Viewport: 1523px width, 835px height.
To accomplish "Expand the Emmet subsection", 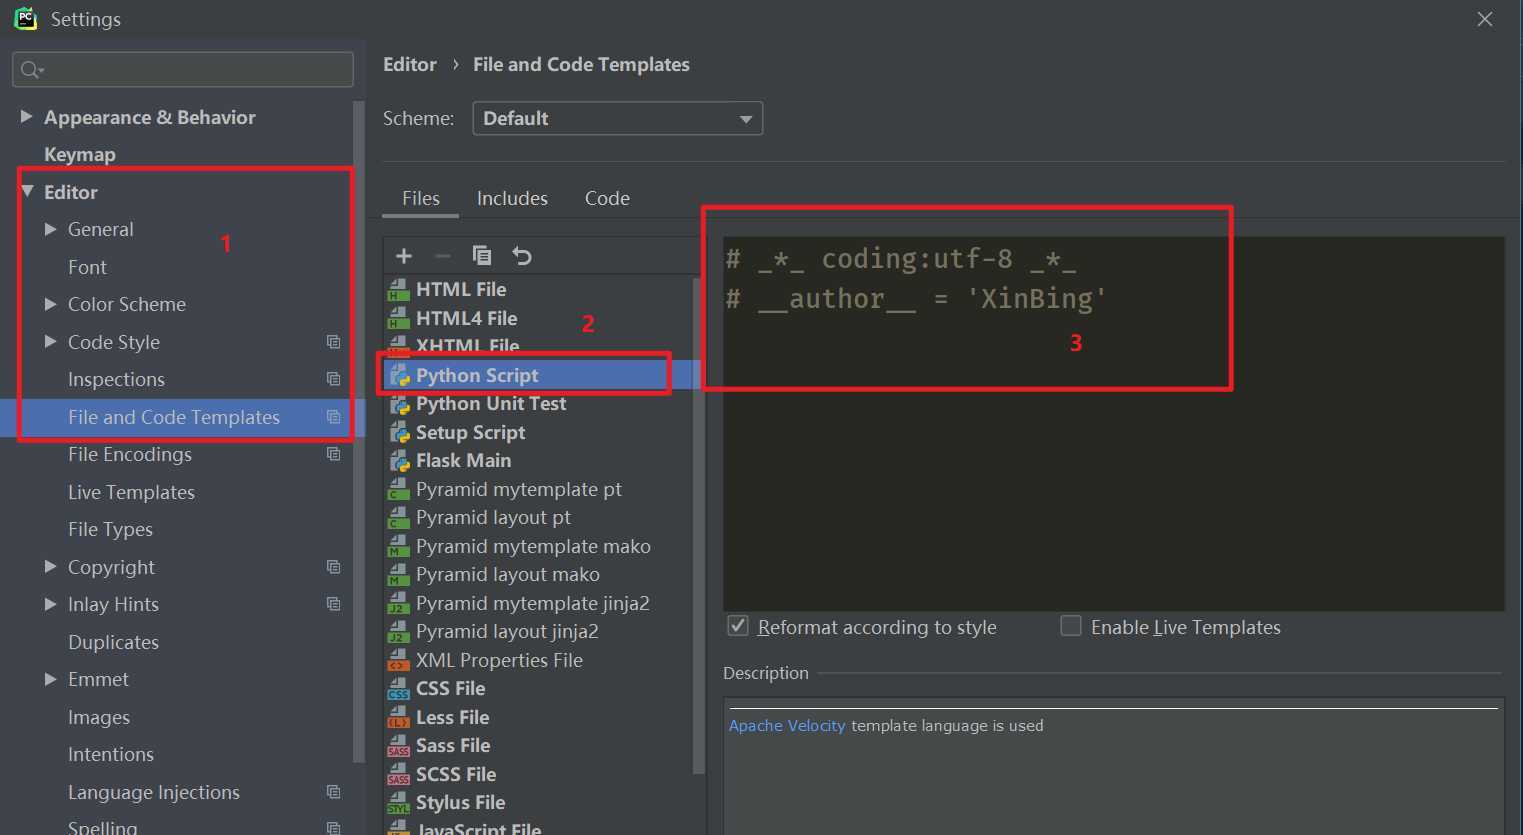I will (50, 679).
